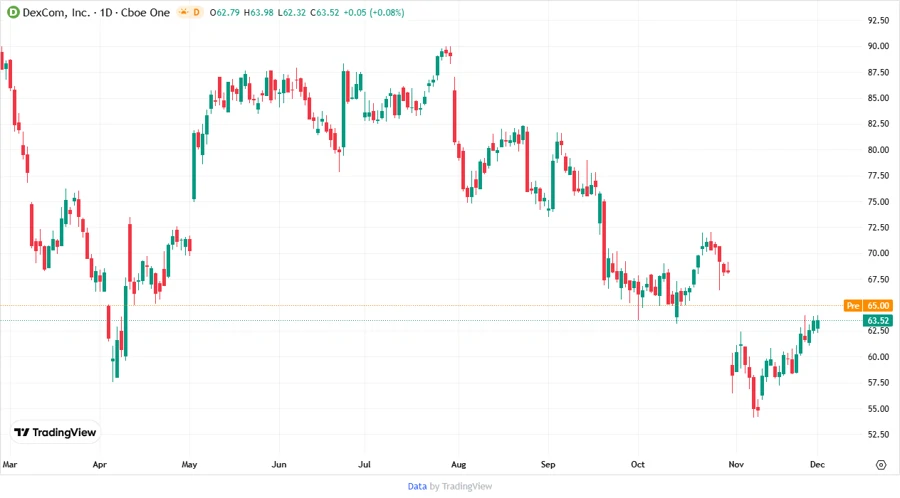The image size is (900, 498).
Task: Open chart settings gear icon
Action: coord(881,465)
